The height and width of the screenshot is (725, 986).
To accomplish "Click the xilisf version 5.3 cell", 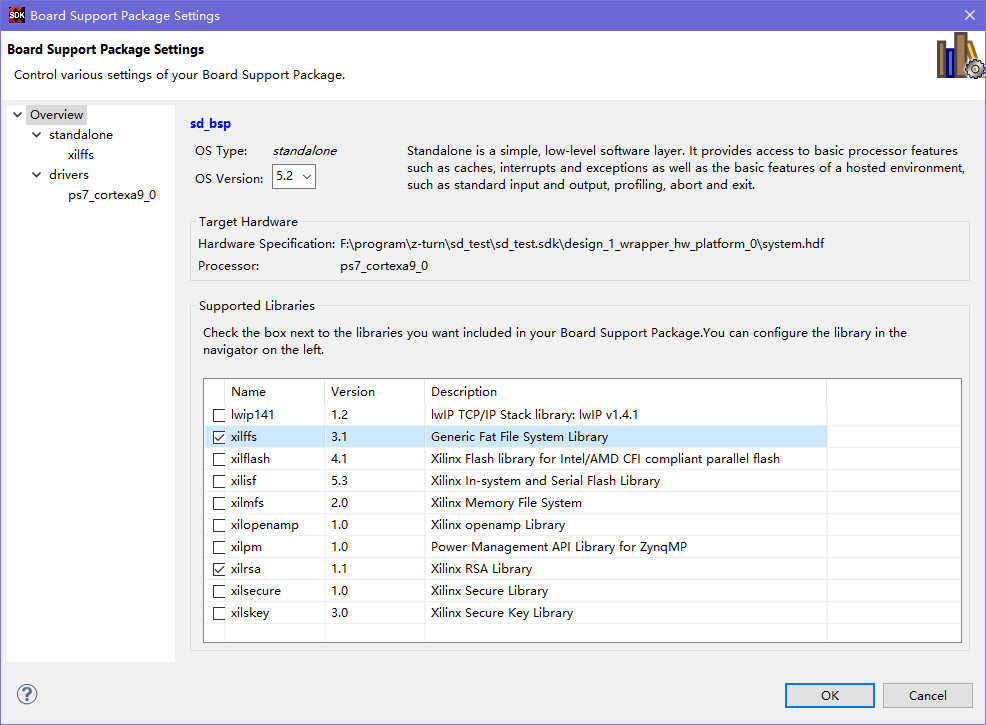I will coord(339,481).
